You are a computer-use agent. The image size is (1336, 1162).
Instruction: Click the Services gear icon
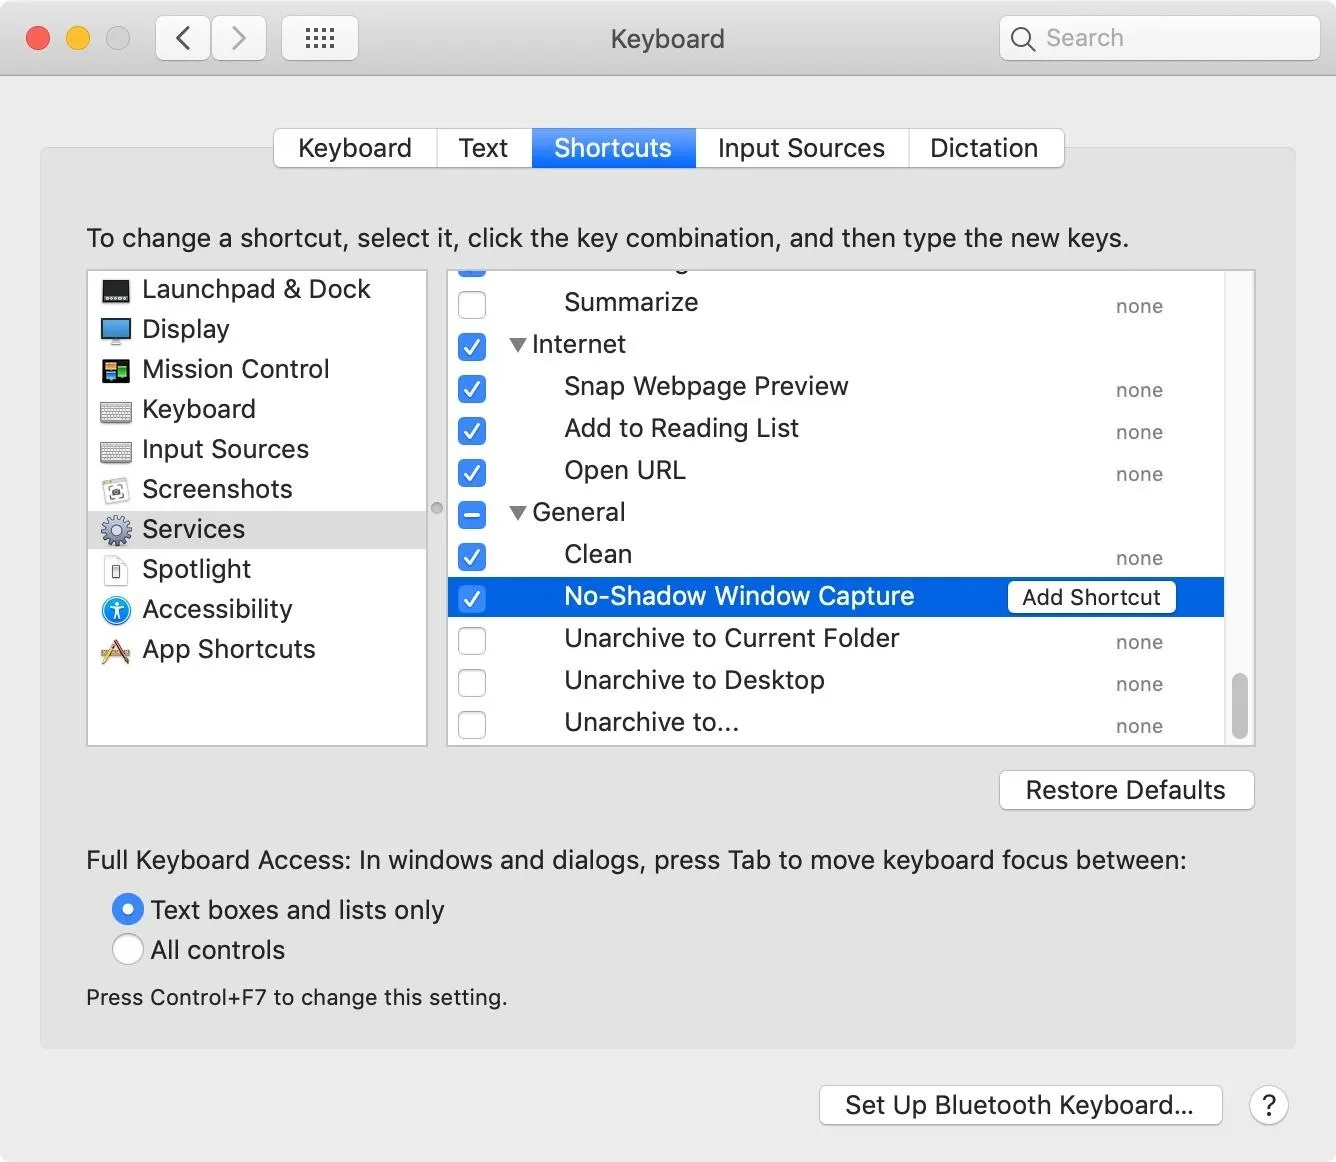pos(116,530)
